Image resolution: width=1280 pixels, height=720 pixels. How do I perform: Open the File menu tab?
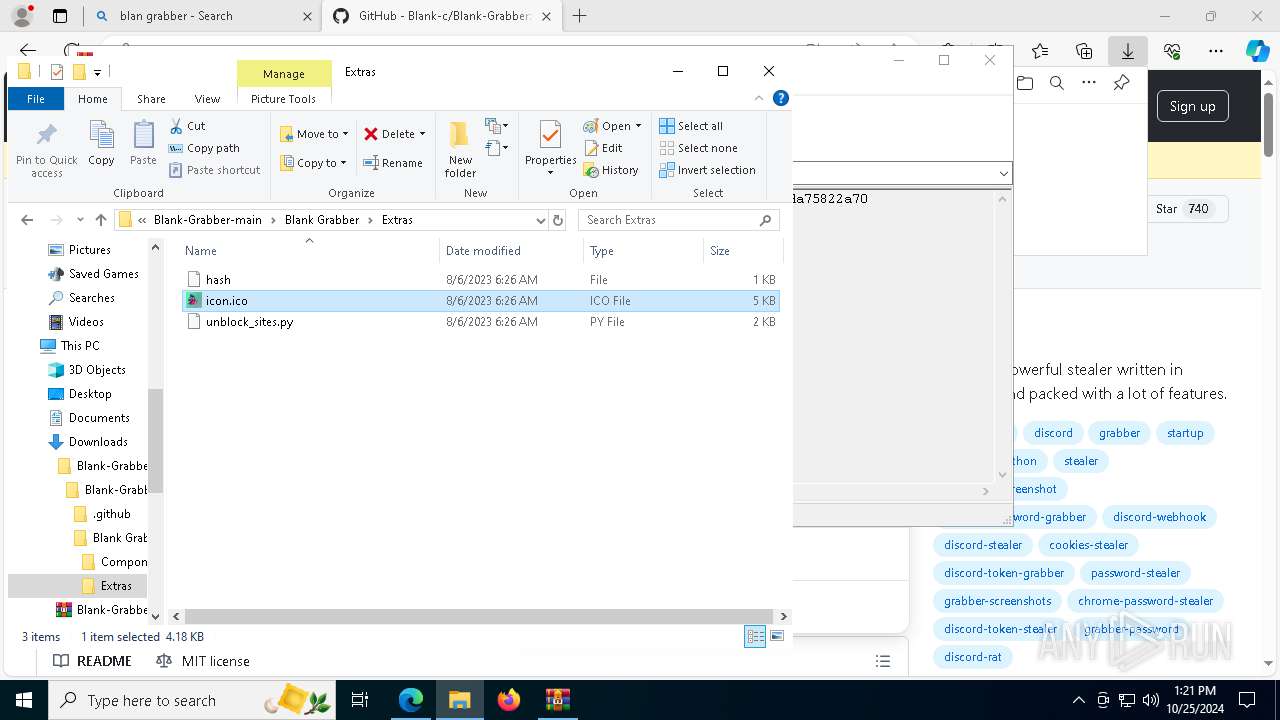point(36,99)
